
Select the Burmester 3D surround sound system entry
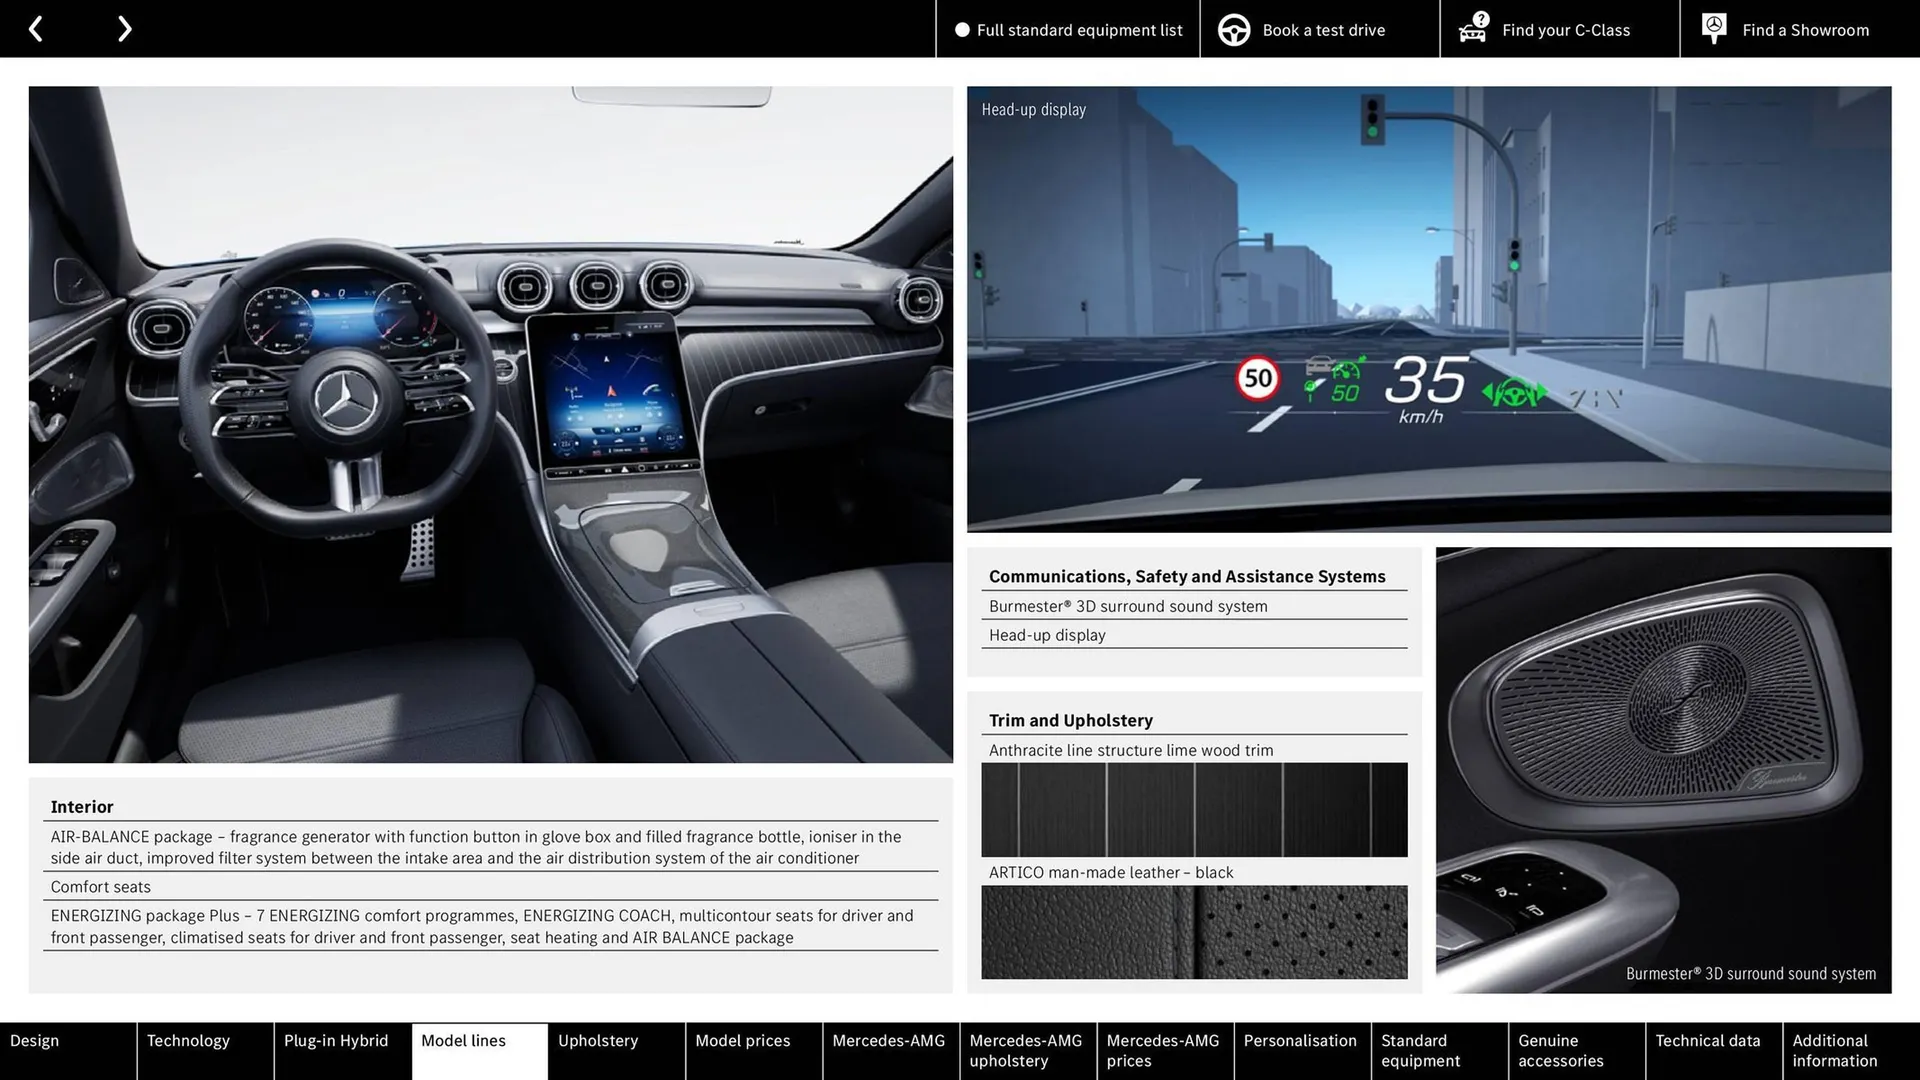click(x=1128, y=606)
